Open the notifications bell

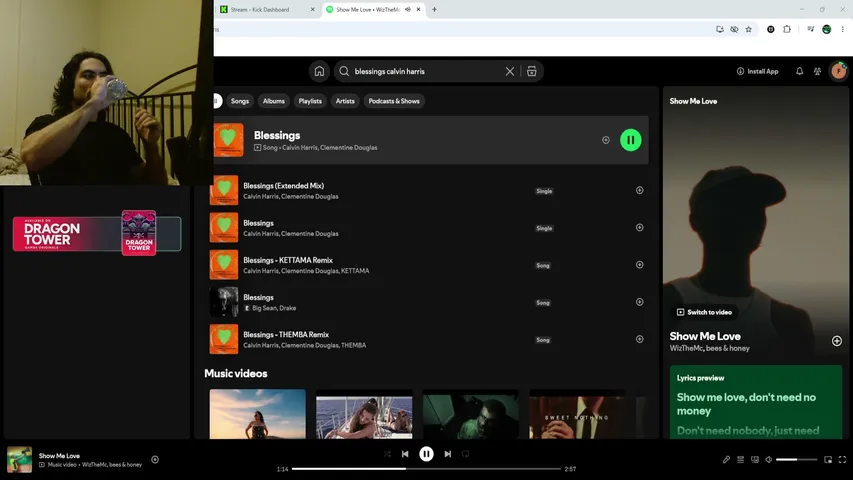[x=799, y=71]
